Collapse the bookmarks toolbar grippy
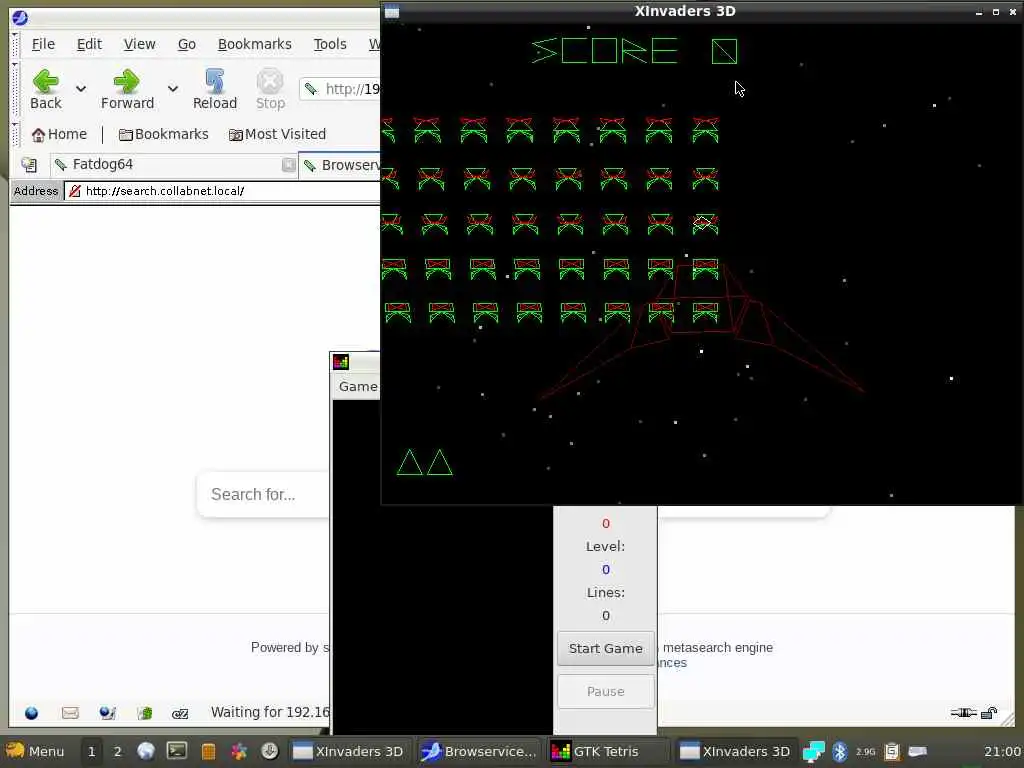This screenshot has width=1024, height=768. point(16,134)
